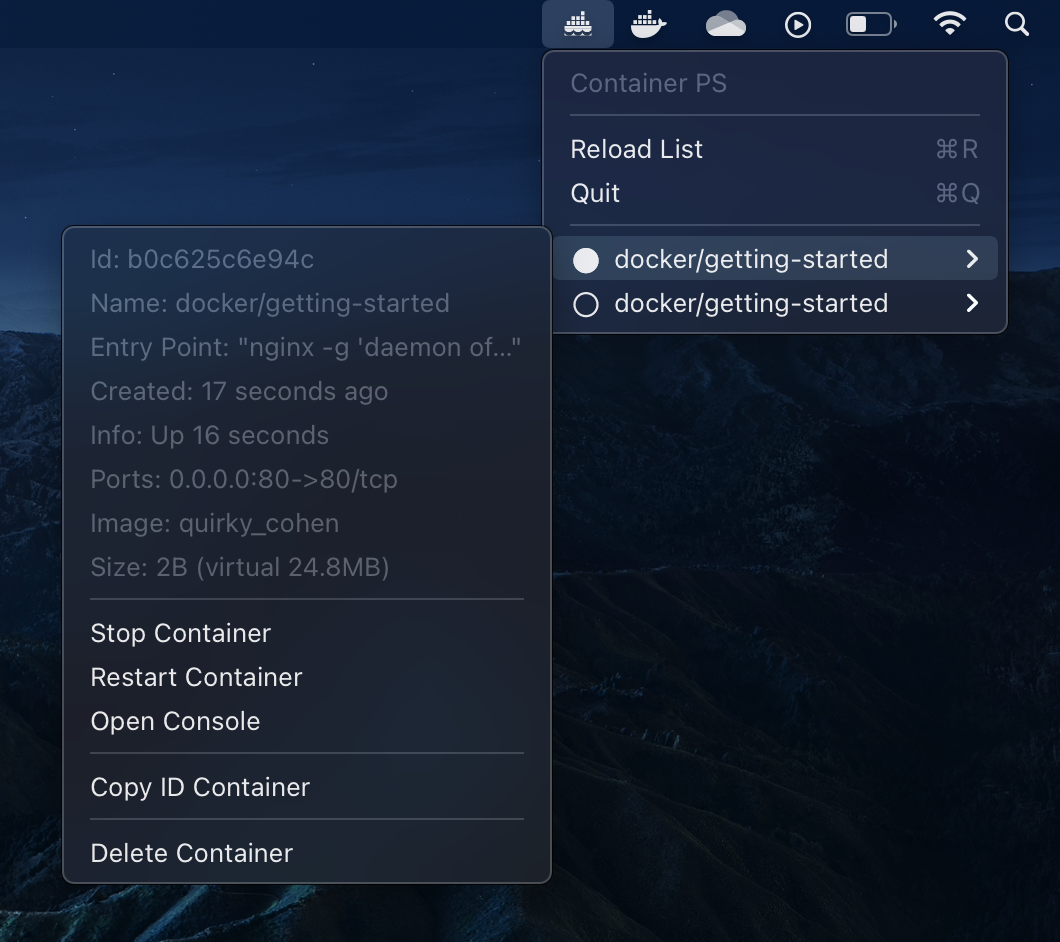Click the Created: 17 seconds ago row
This screenshot has height=942, width=1060.
click(307, 392)
